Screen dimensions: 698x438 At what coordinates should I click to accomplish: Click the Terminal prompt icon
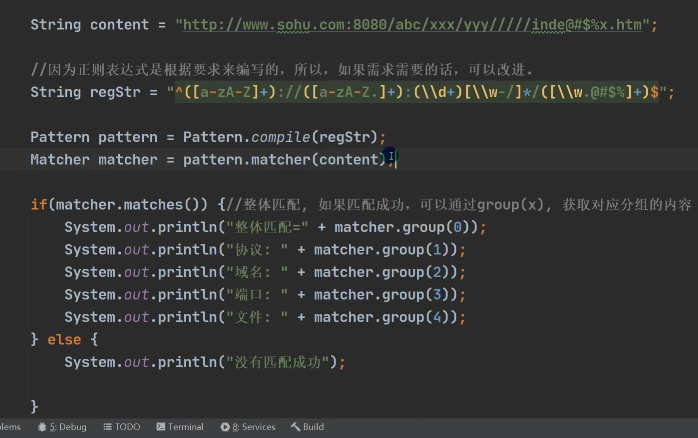click(161, 427)
